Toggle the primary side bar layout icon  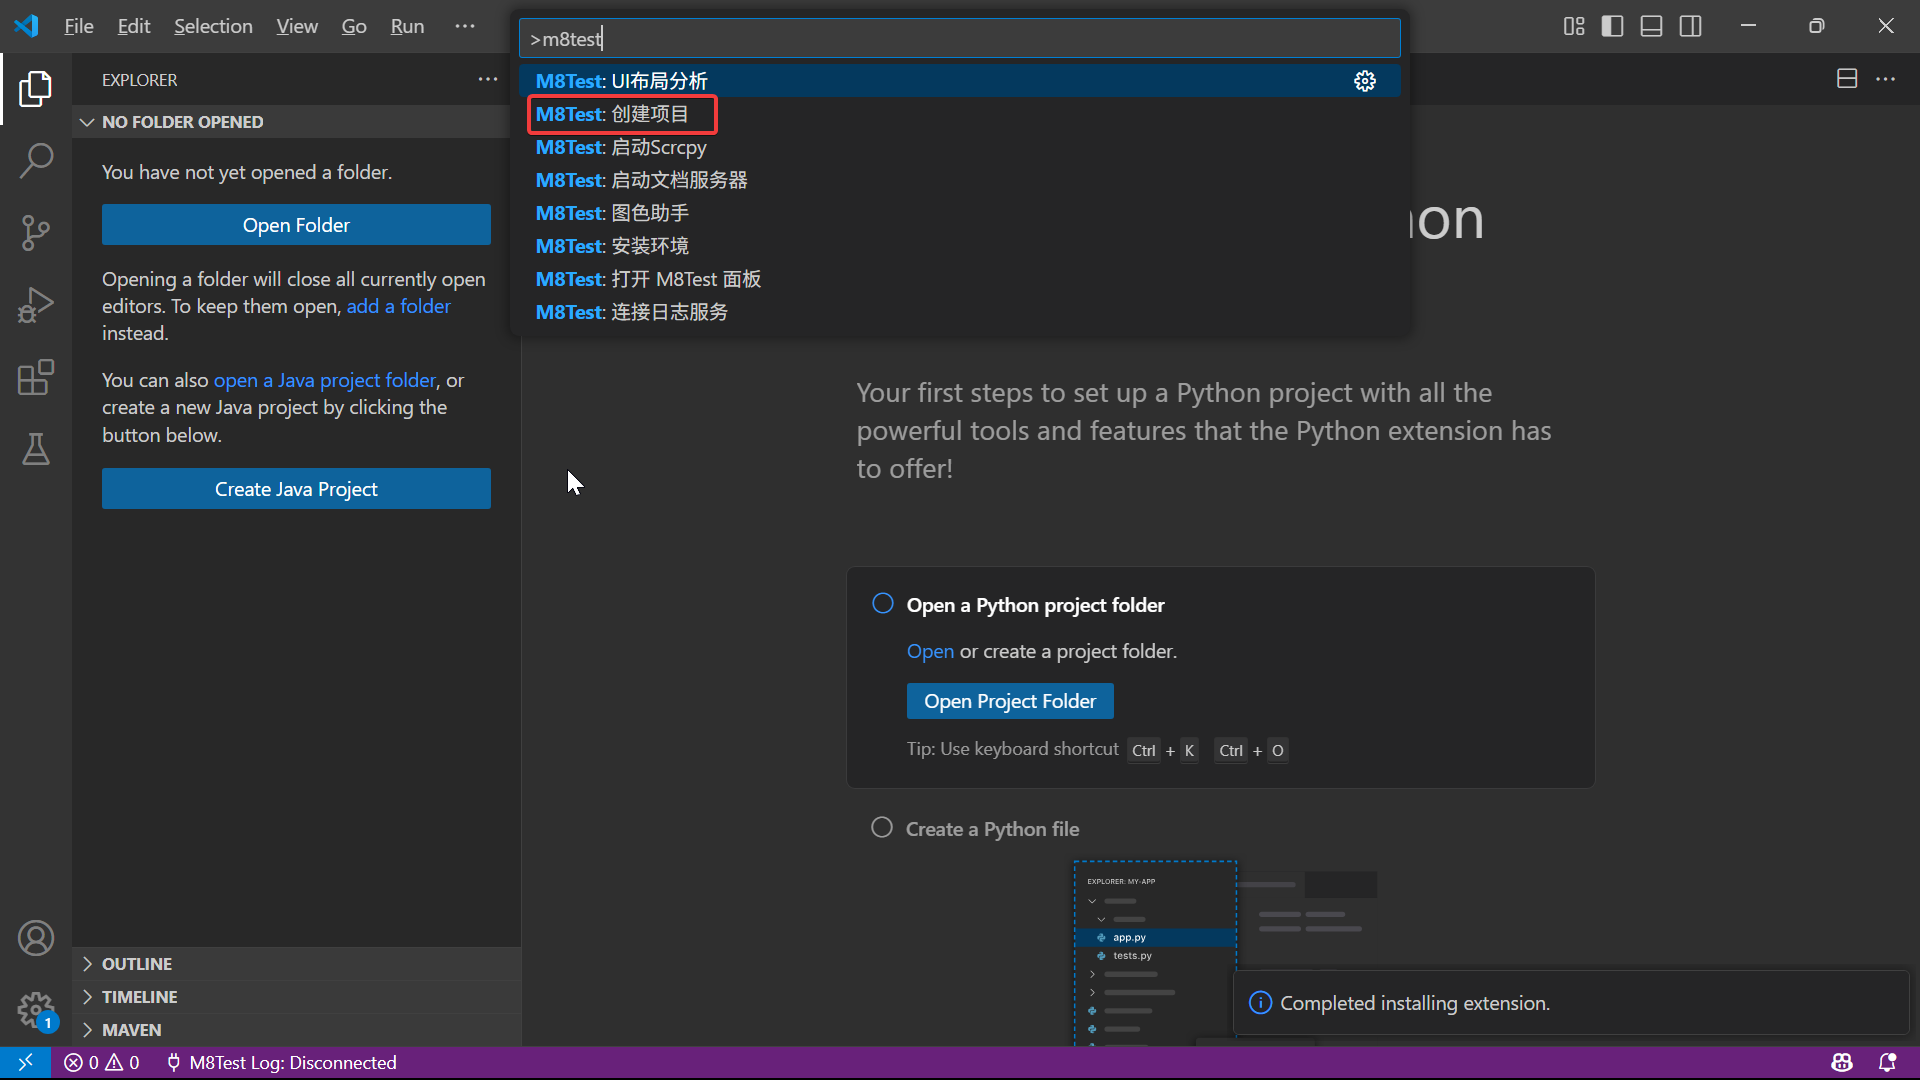point(1612,26)
